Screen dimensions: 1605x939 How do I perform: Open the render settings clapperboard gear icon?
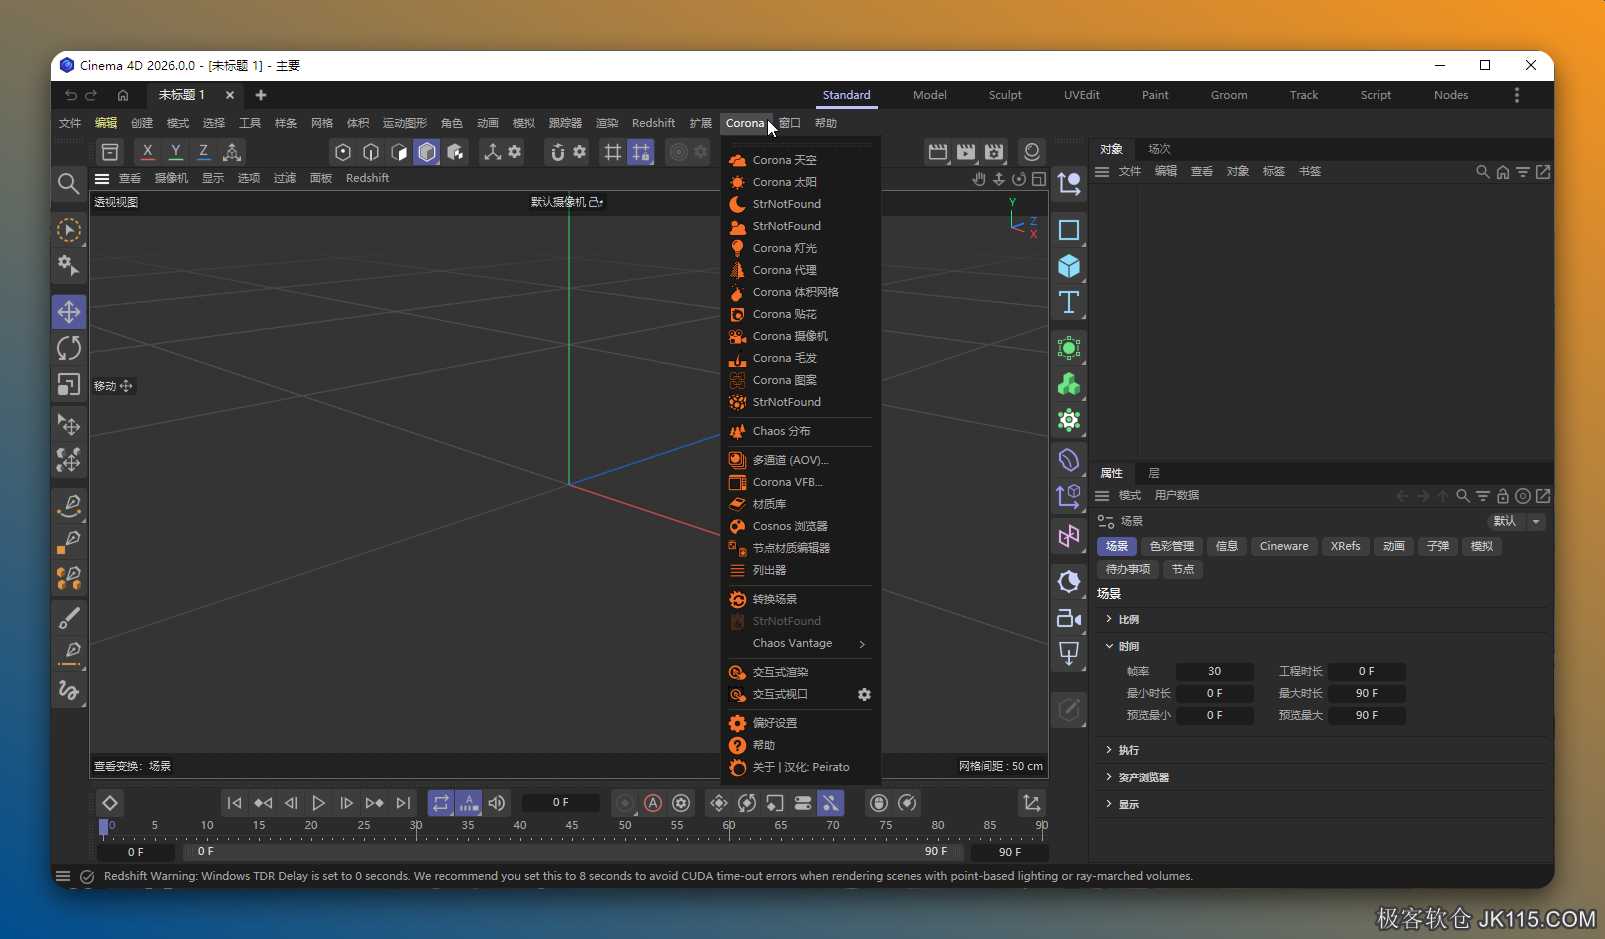pyautogui.click(x=994, y=152)
